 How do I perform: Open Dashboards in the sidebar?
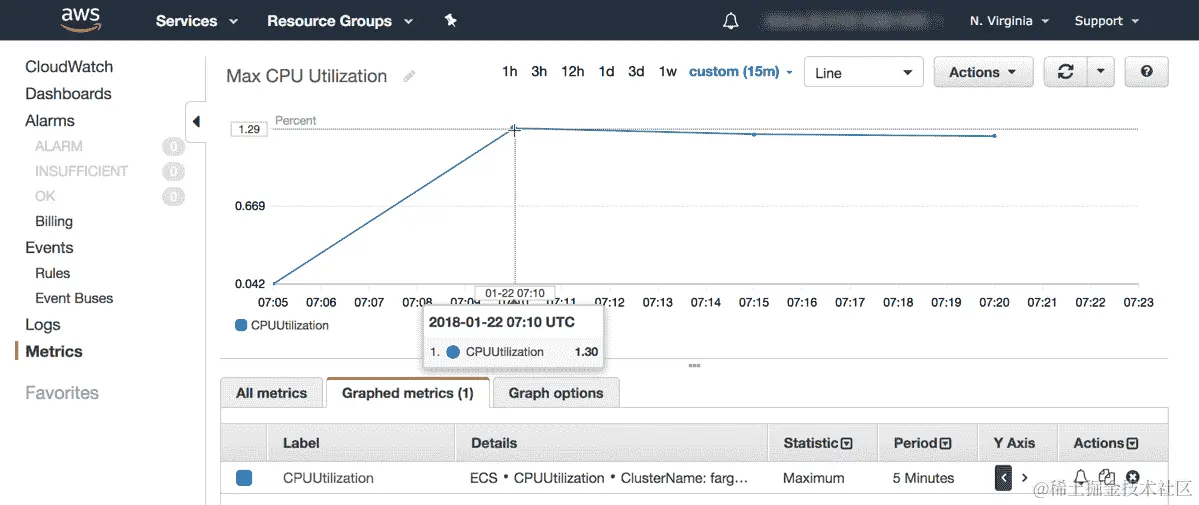coord(68,93)
